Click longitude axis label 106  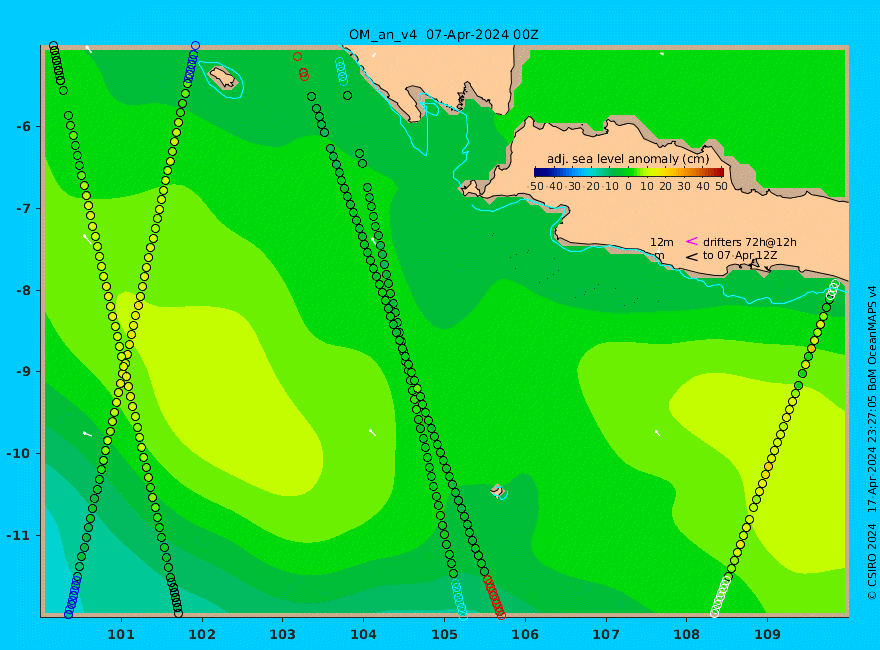[525, 635]
